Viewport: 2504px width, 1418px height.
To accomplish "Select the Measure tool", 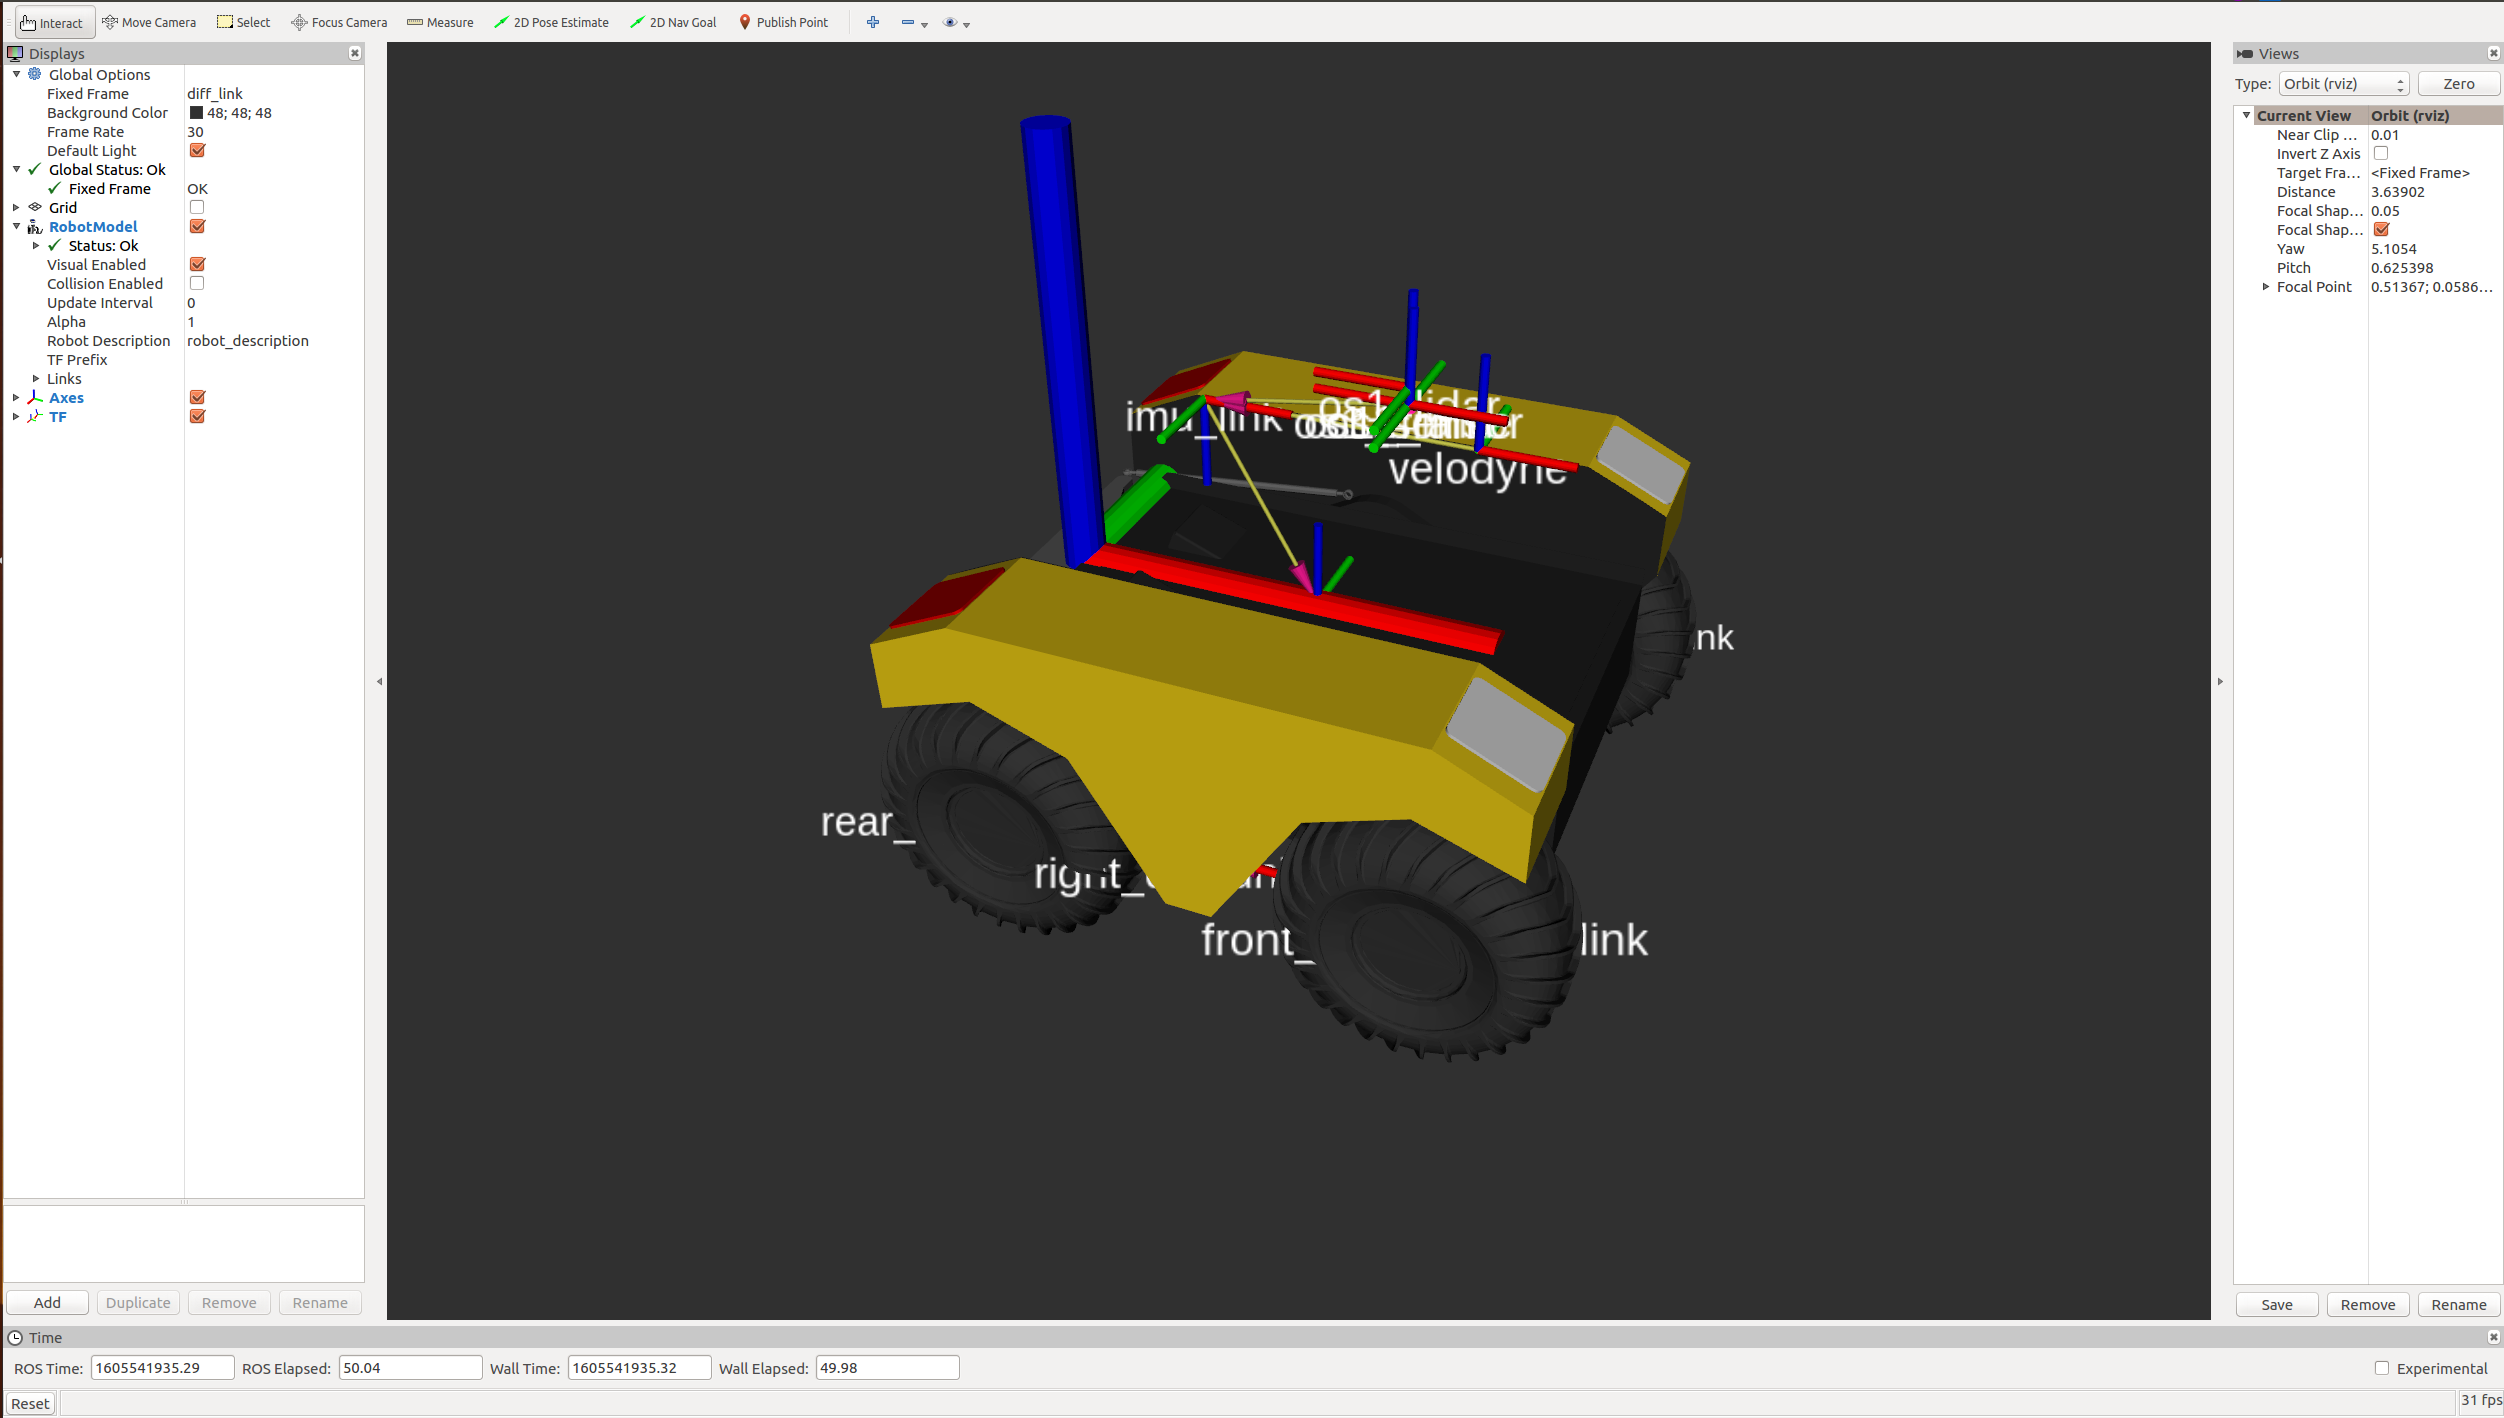I will (x=437, y=21).
